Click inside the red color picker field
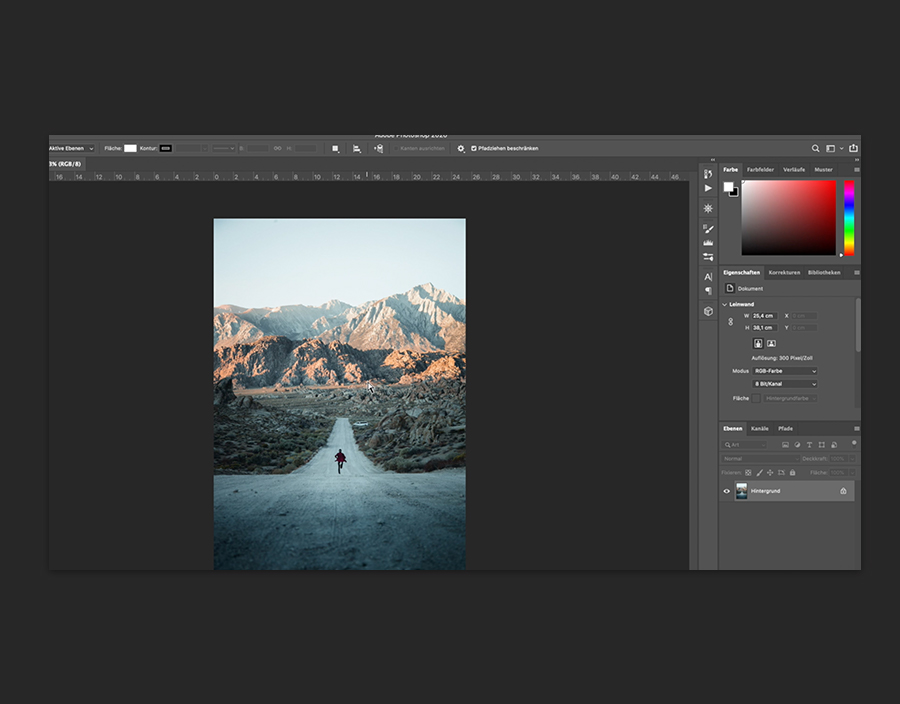This screenshot has height=704, width=900. 789,218
